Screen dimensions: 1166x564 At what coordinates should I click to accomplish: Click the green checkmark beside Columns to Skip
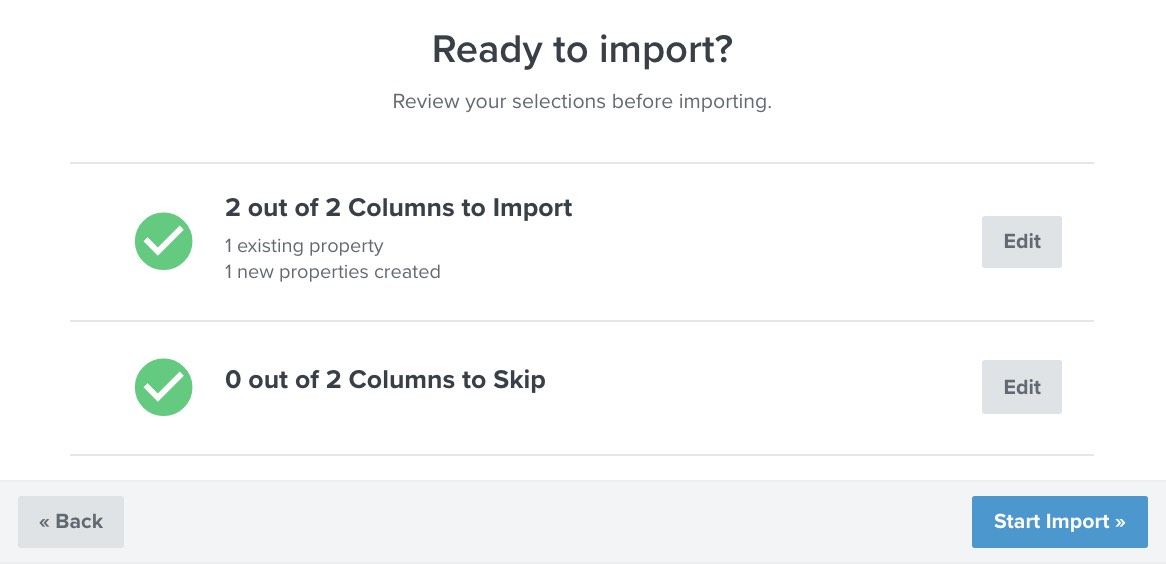pyautogui.click(x=164, y=387)
